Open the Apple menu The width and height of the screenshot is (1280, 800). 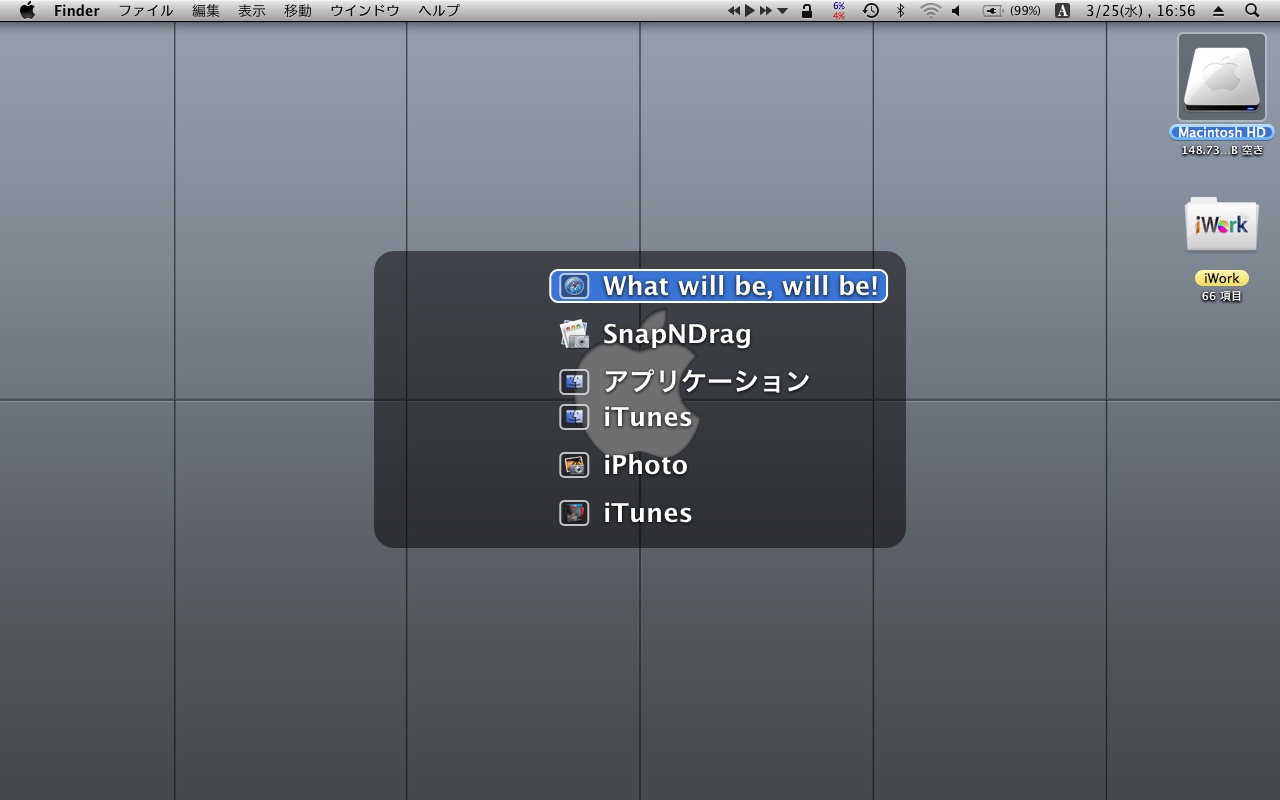pos(27,10)
